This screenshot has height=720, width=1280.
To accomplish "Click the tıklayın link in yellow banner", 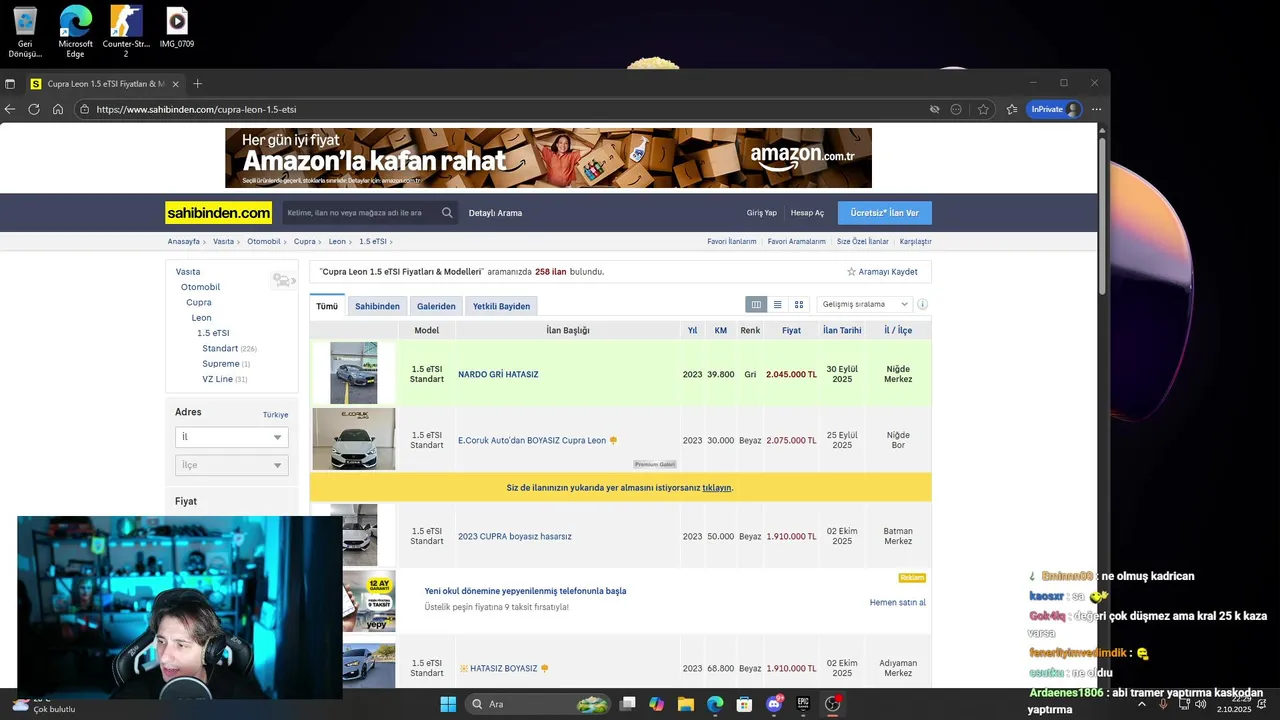I will [x=716, y=488].
